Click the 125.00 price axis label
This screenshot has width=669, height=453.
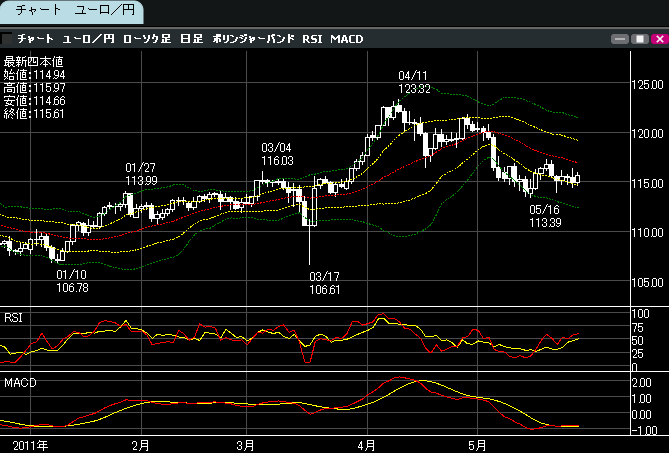tap(651, 85)
